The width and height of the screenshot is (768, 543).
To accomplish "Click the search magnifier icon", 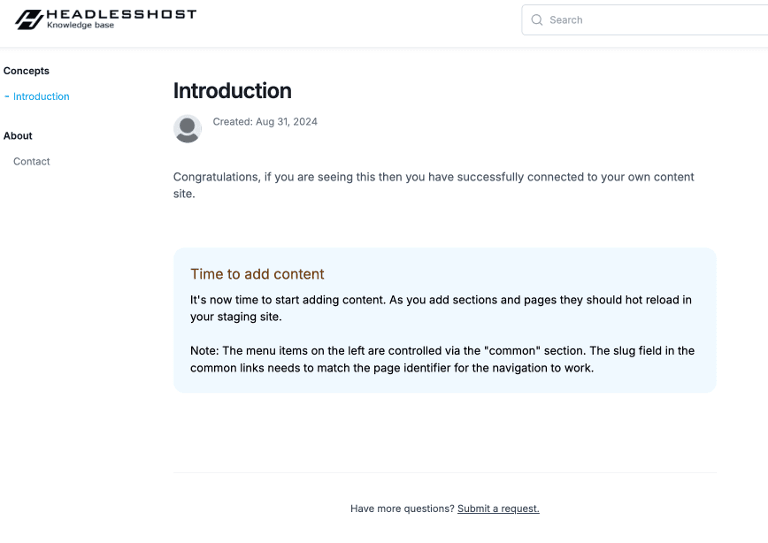I will pos(537,20).
